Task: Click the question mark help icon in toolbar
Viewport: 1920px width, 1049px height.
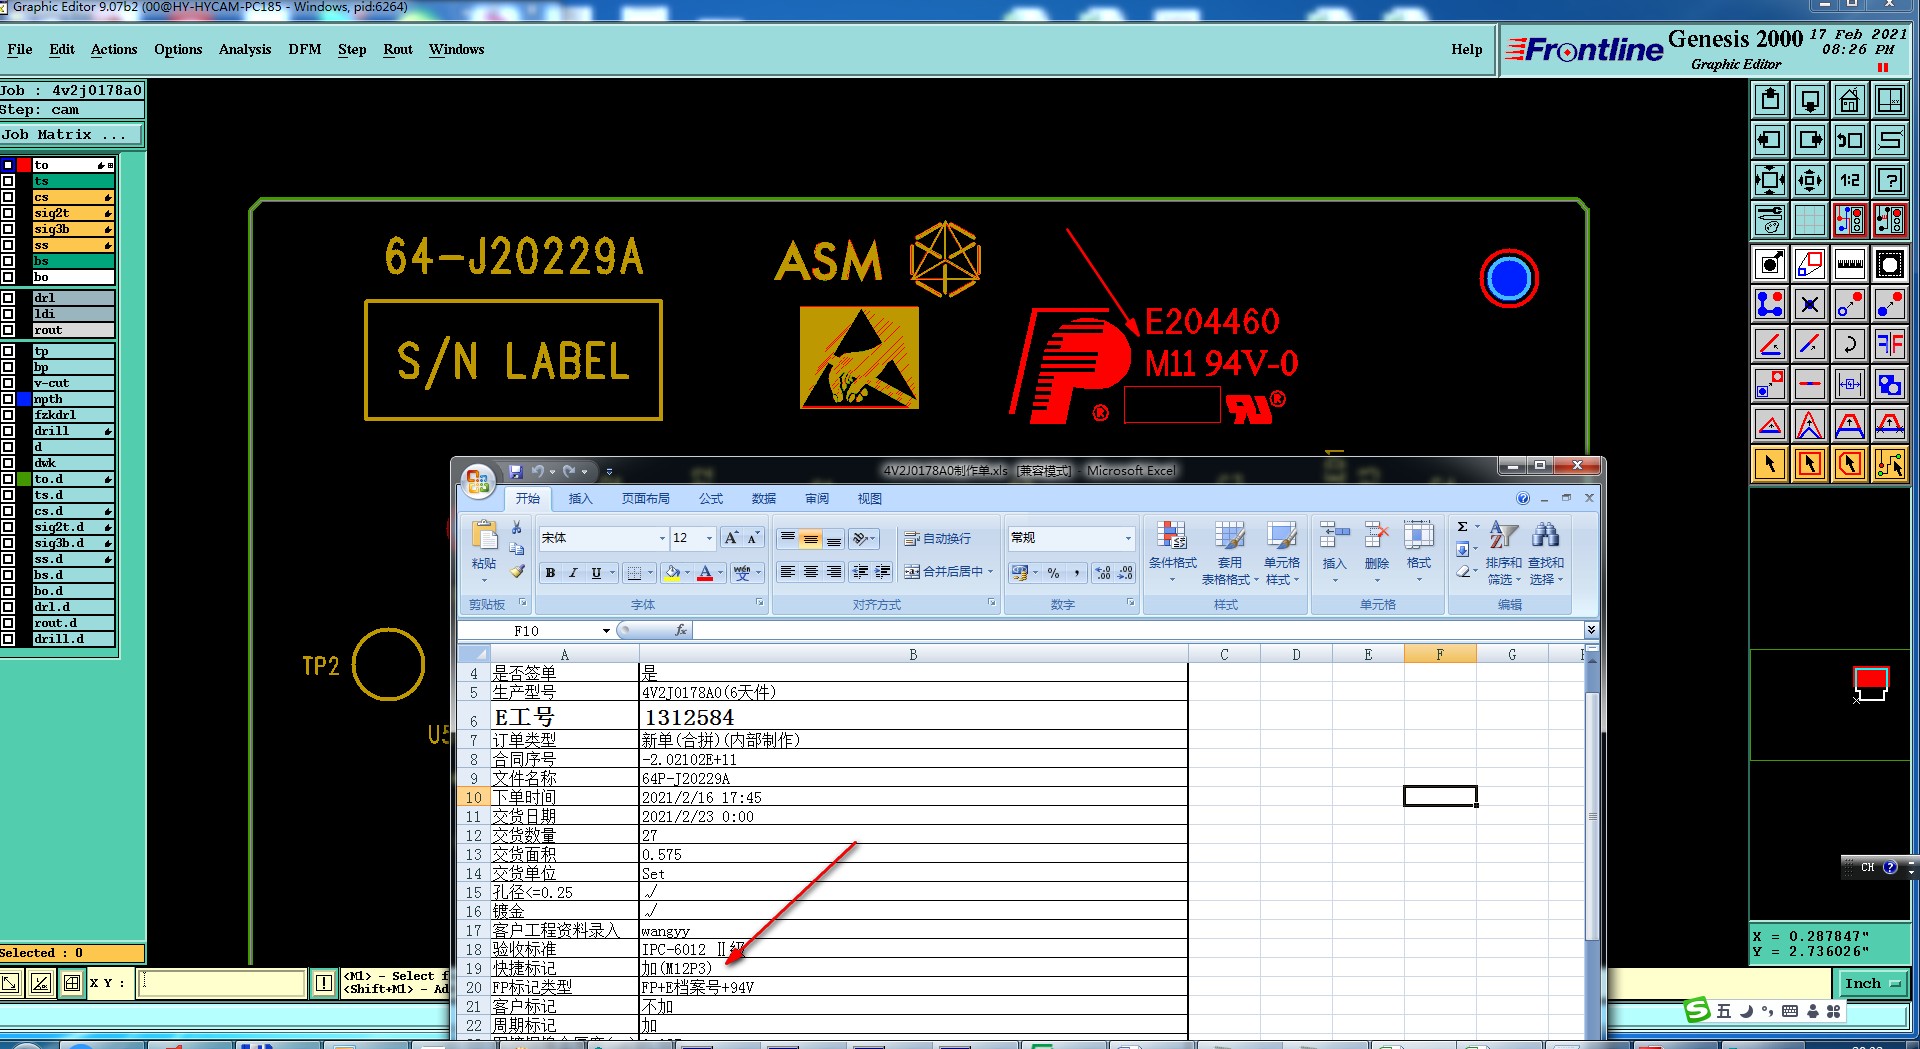Action: coord(1889,180)
